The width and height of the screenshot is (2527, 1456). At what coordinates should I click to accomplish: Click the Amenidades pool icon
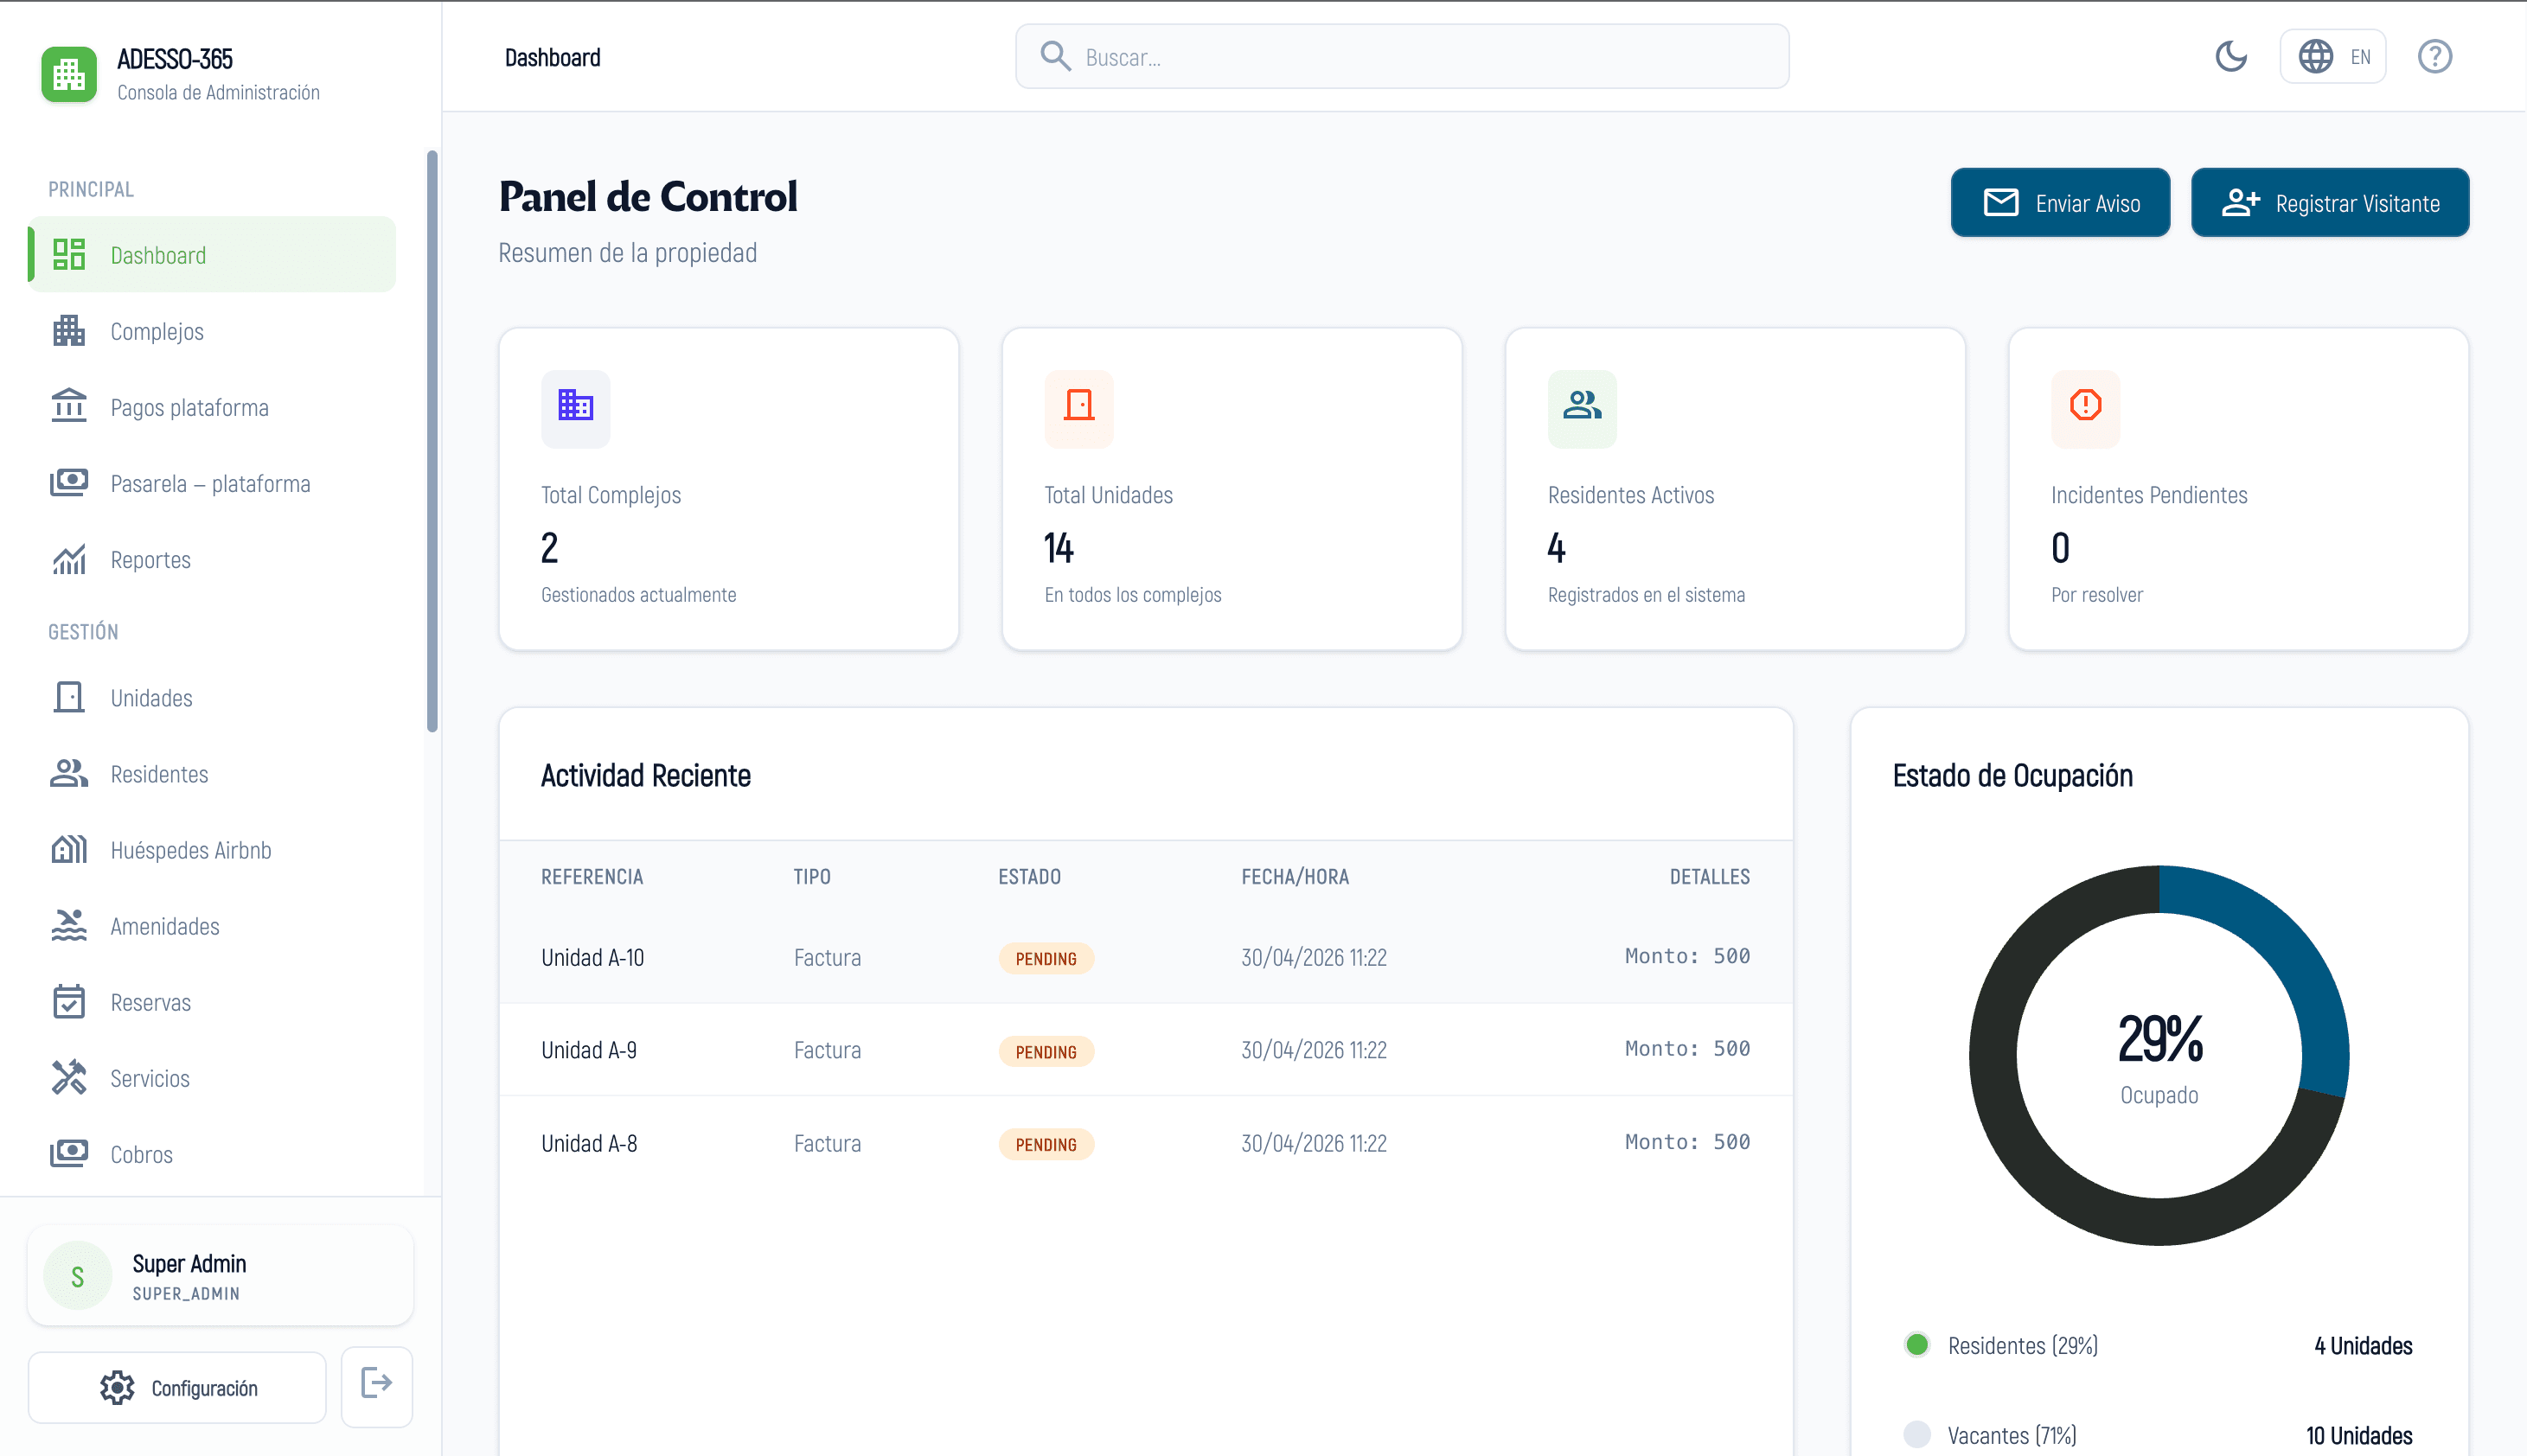[x=69, y=925]
